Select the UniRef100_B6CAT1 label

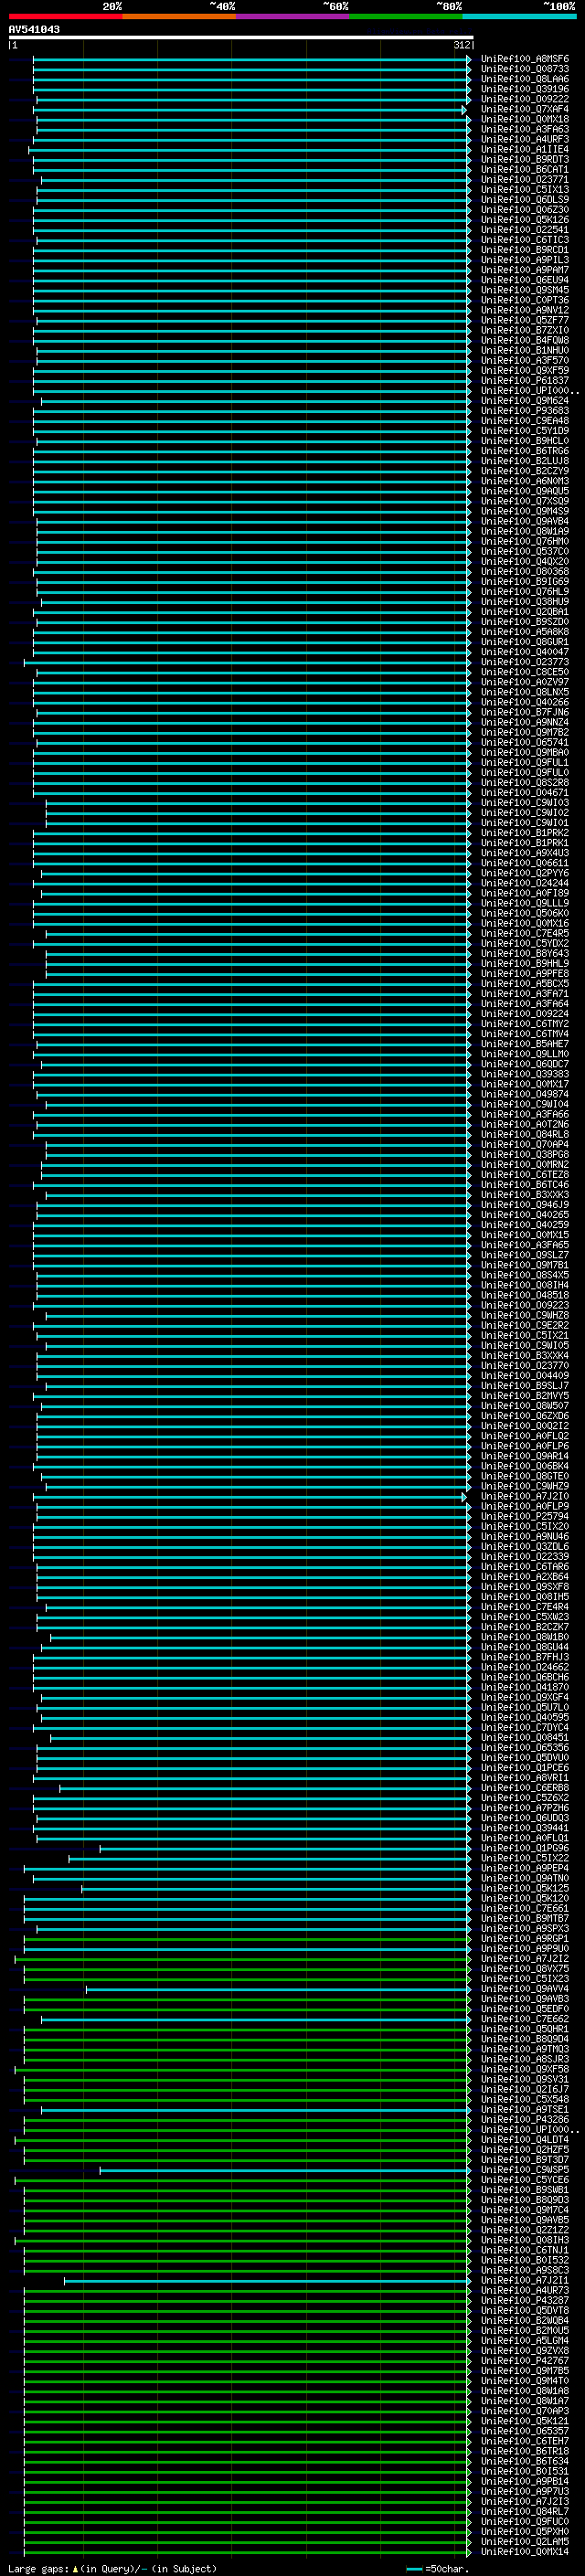point(525,170)
